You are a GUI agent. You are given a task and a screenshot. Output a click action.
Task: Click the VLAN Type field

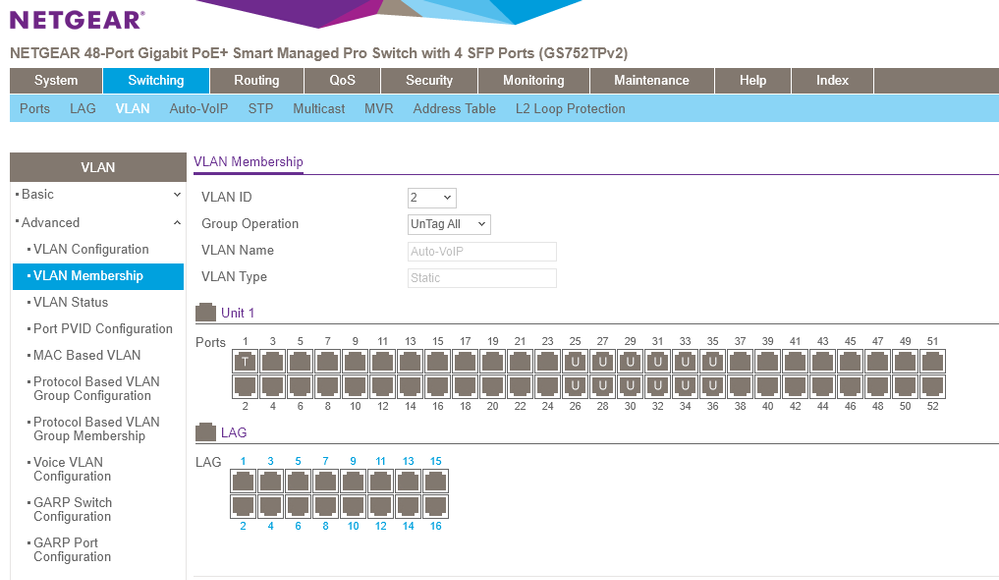click(482, 278)
